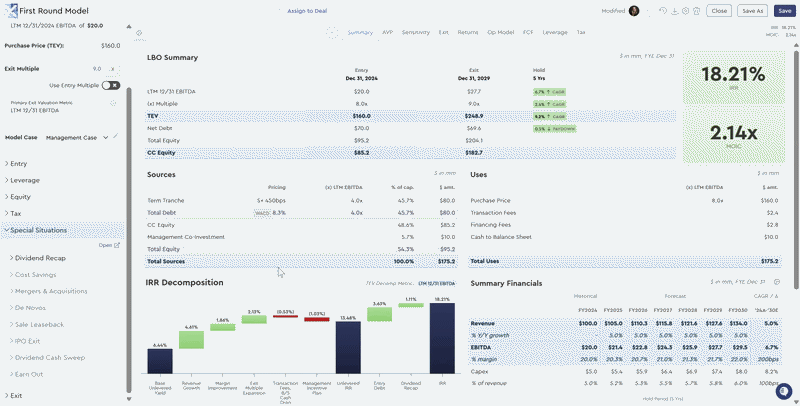Expand the Tax section in sidebar

[13, 213]
